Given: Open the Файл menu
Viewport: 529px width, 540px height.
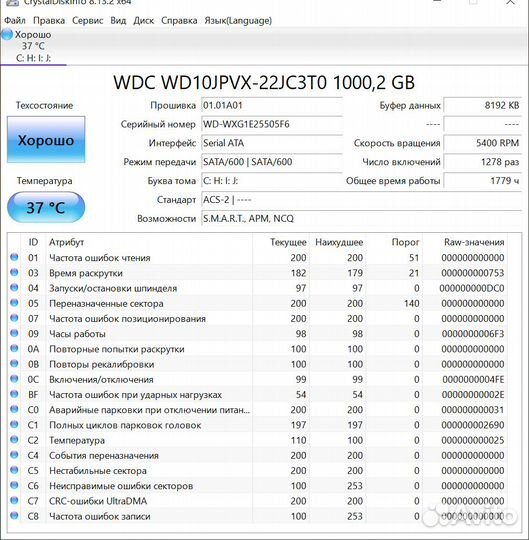Looking at the screenshot, I should [15, 21].
